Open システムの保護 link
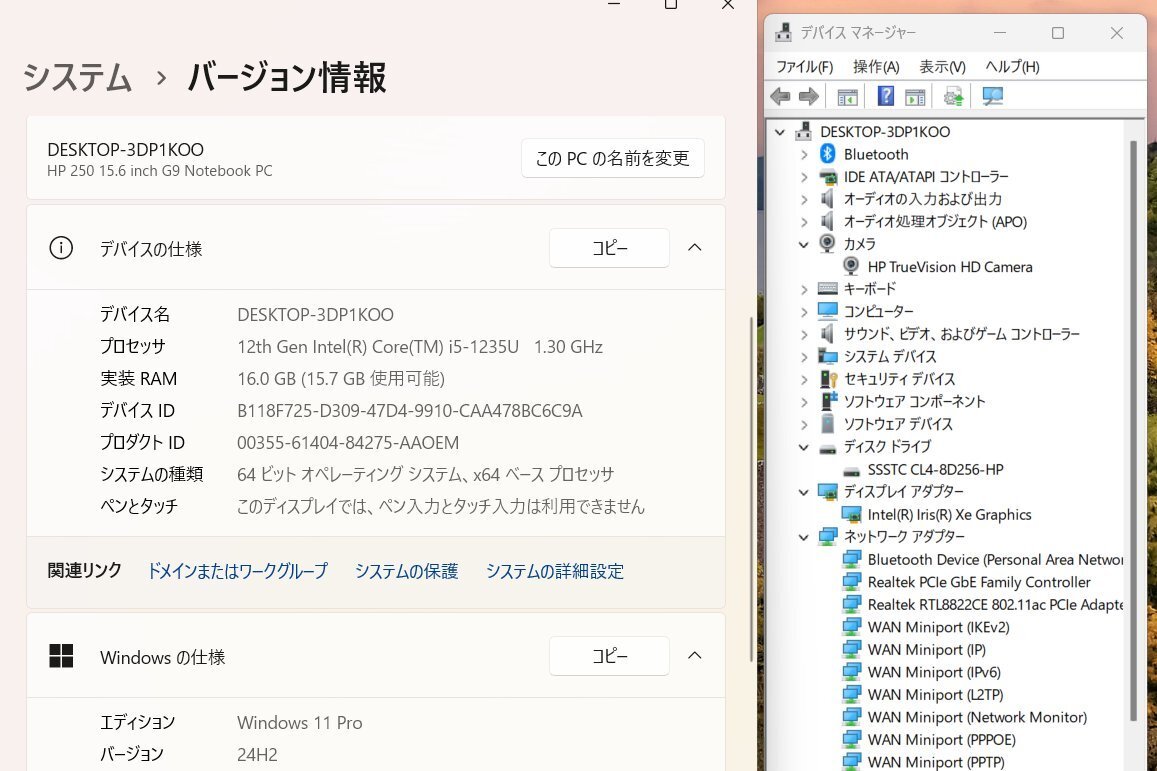 (407, 571)
